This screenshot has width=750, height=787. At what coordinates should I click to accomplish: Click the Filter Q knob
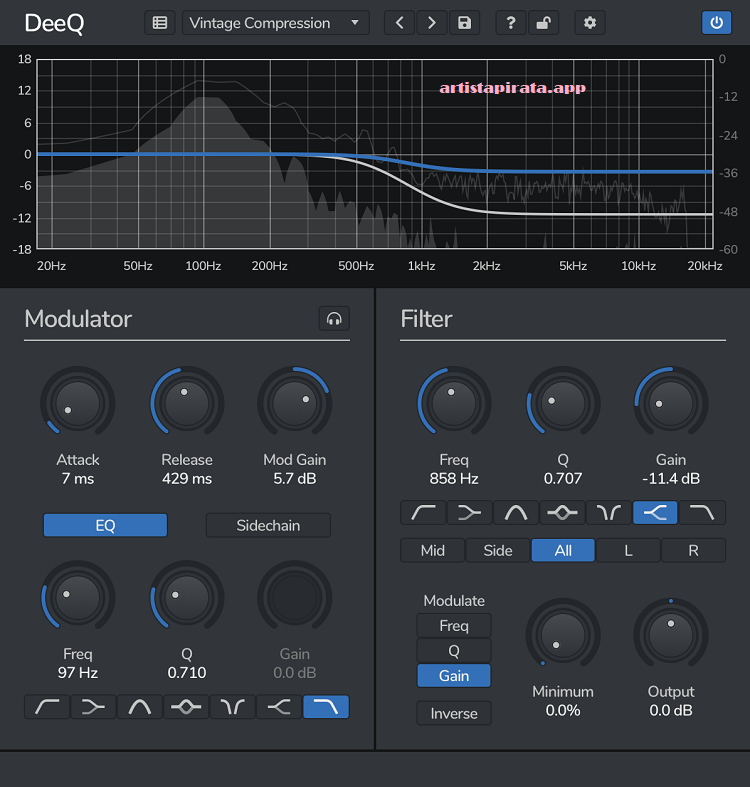(563, 403)
